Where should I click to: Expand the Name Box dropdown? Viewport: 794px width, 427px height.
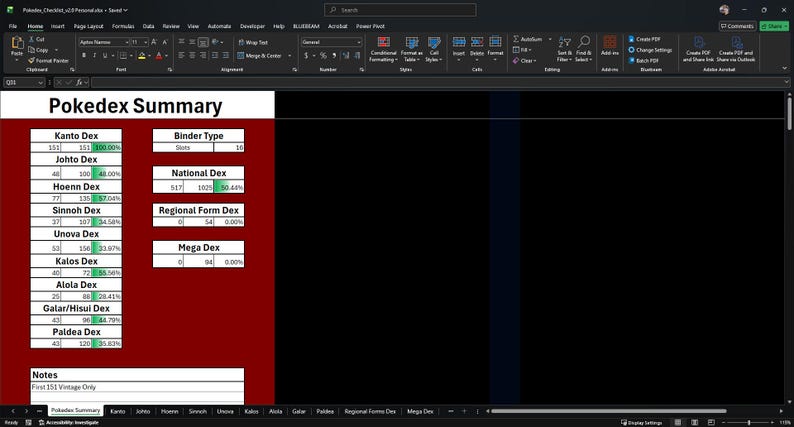[41, 82]
